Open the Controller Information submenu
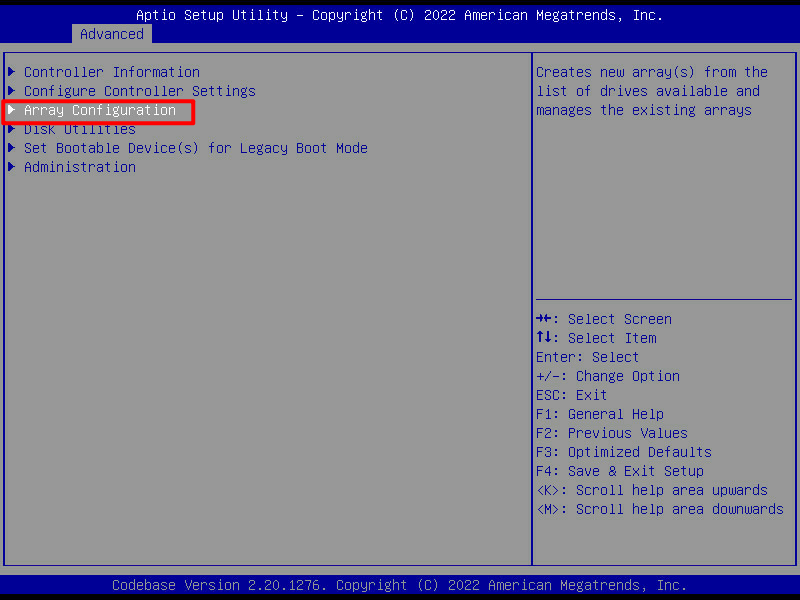 click(111, 72)
